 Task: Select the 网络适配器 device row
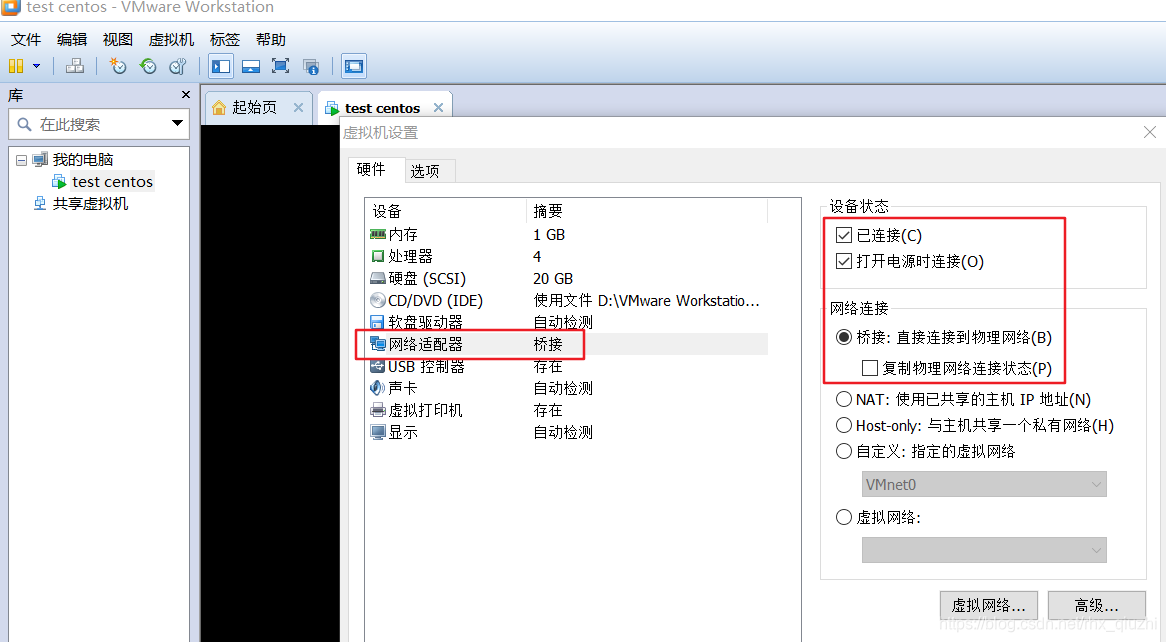[568, 344]
